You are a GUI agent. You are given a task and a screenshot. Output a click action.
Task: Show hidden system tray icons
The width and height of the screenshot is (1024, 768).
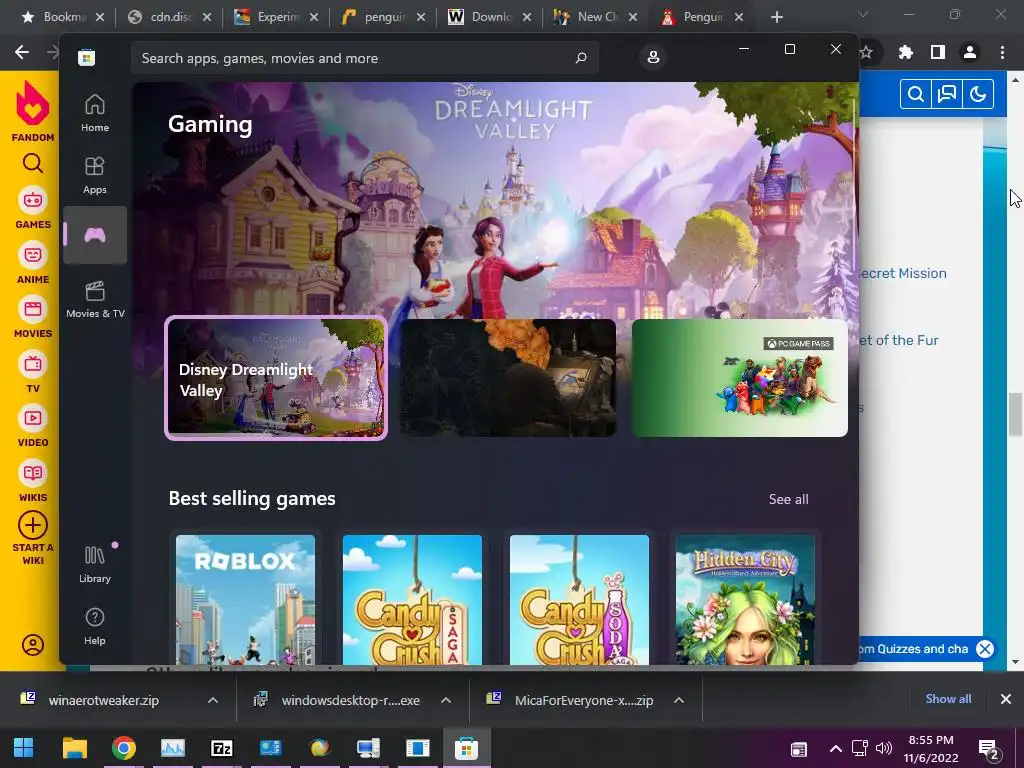coord(835,748)
